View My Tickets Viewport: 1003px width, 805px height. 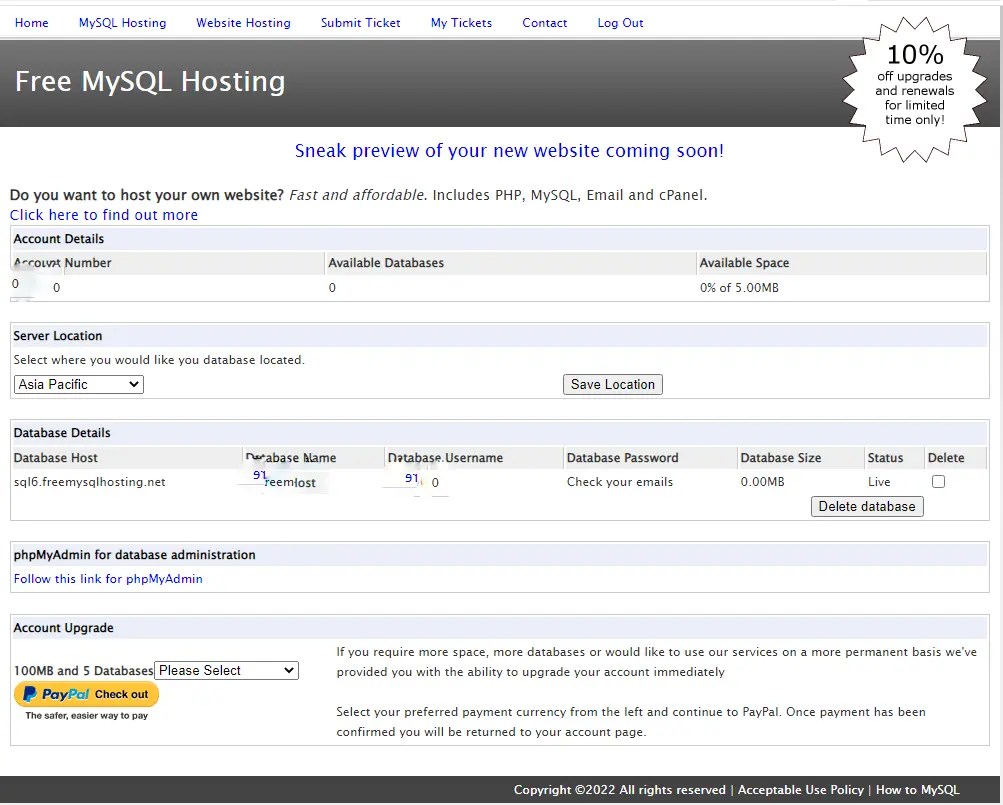[461, 22]
